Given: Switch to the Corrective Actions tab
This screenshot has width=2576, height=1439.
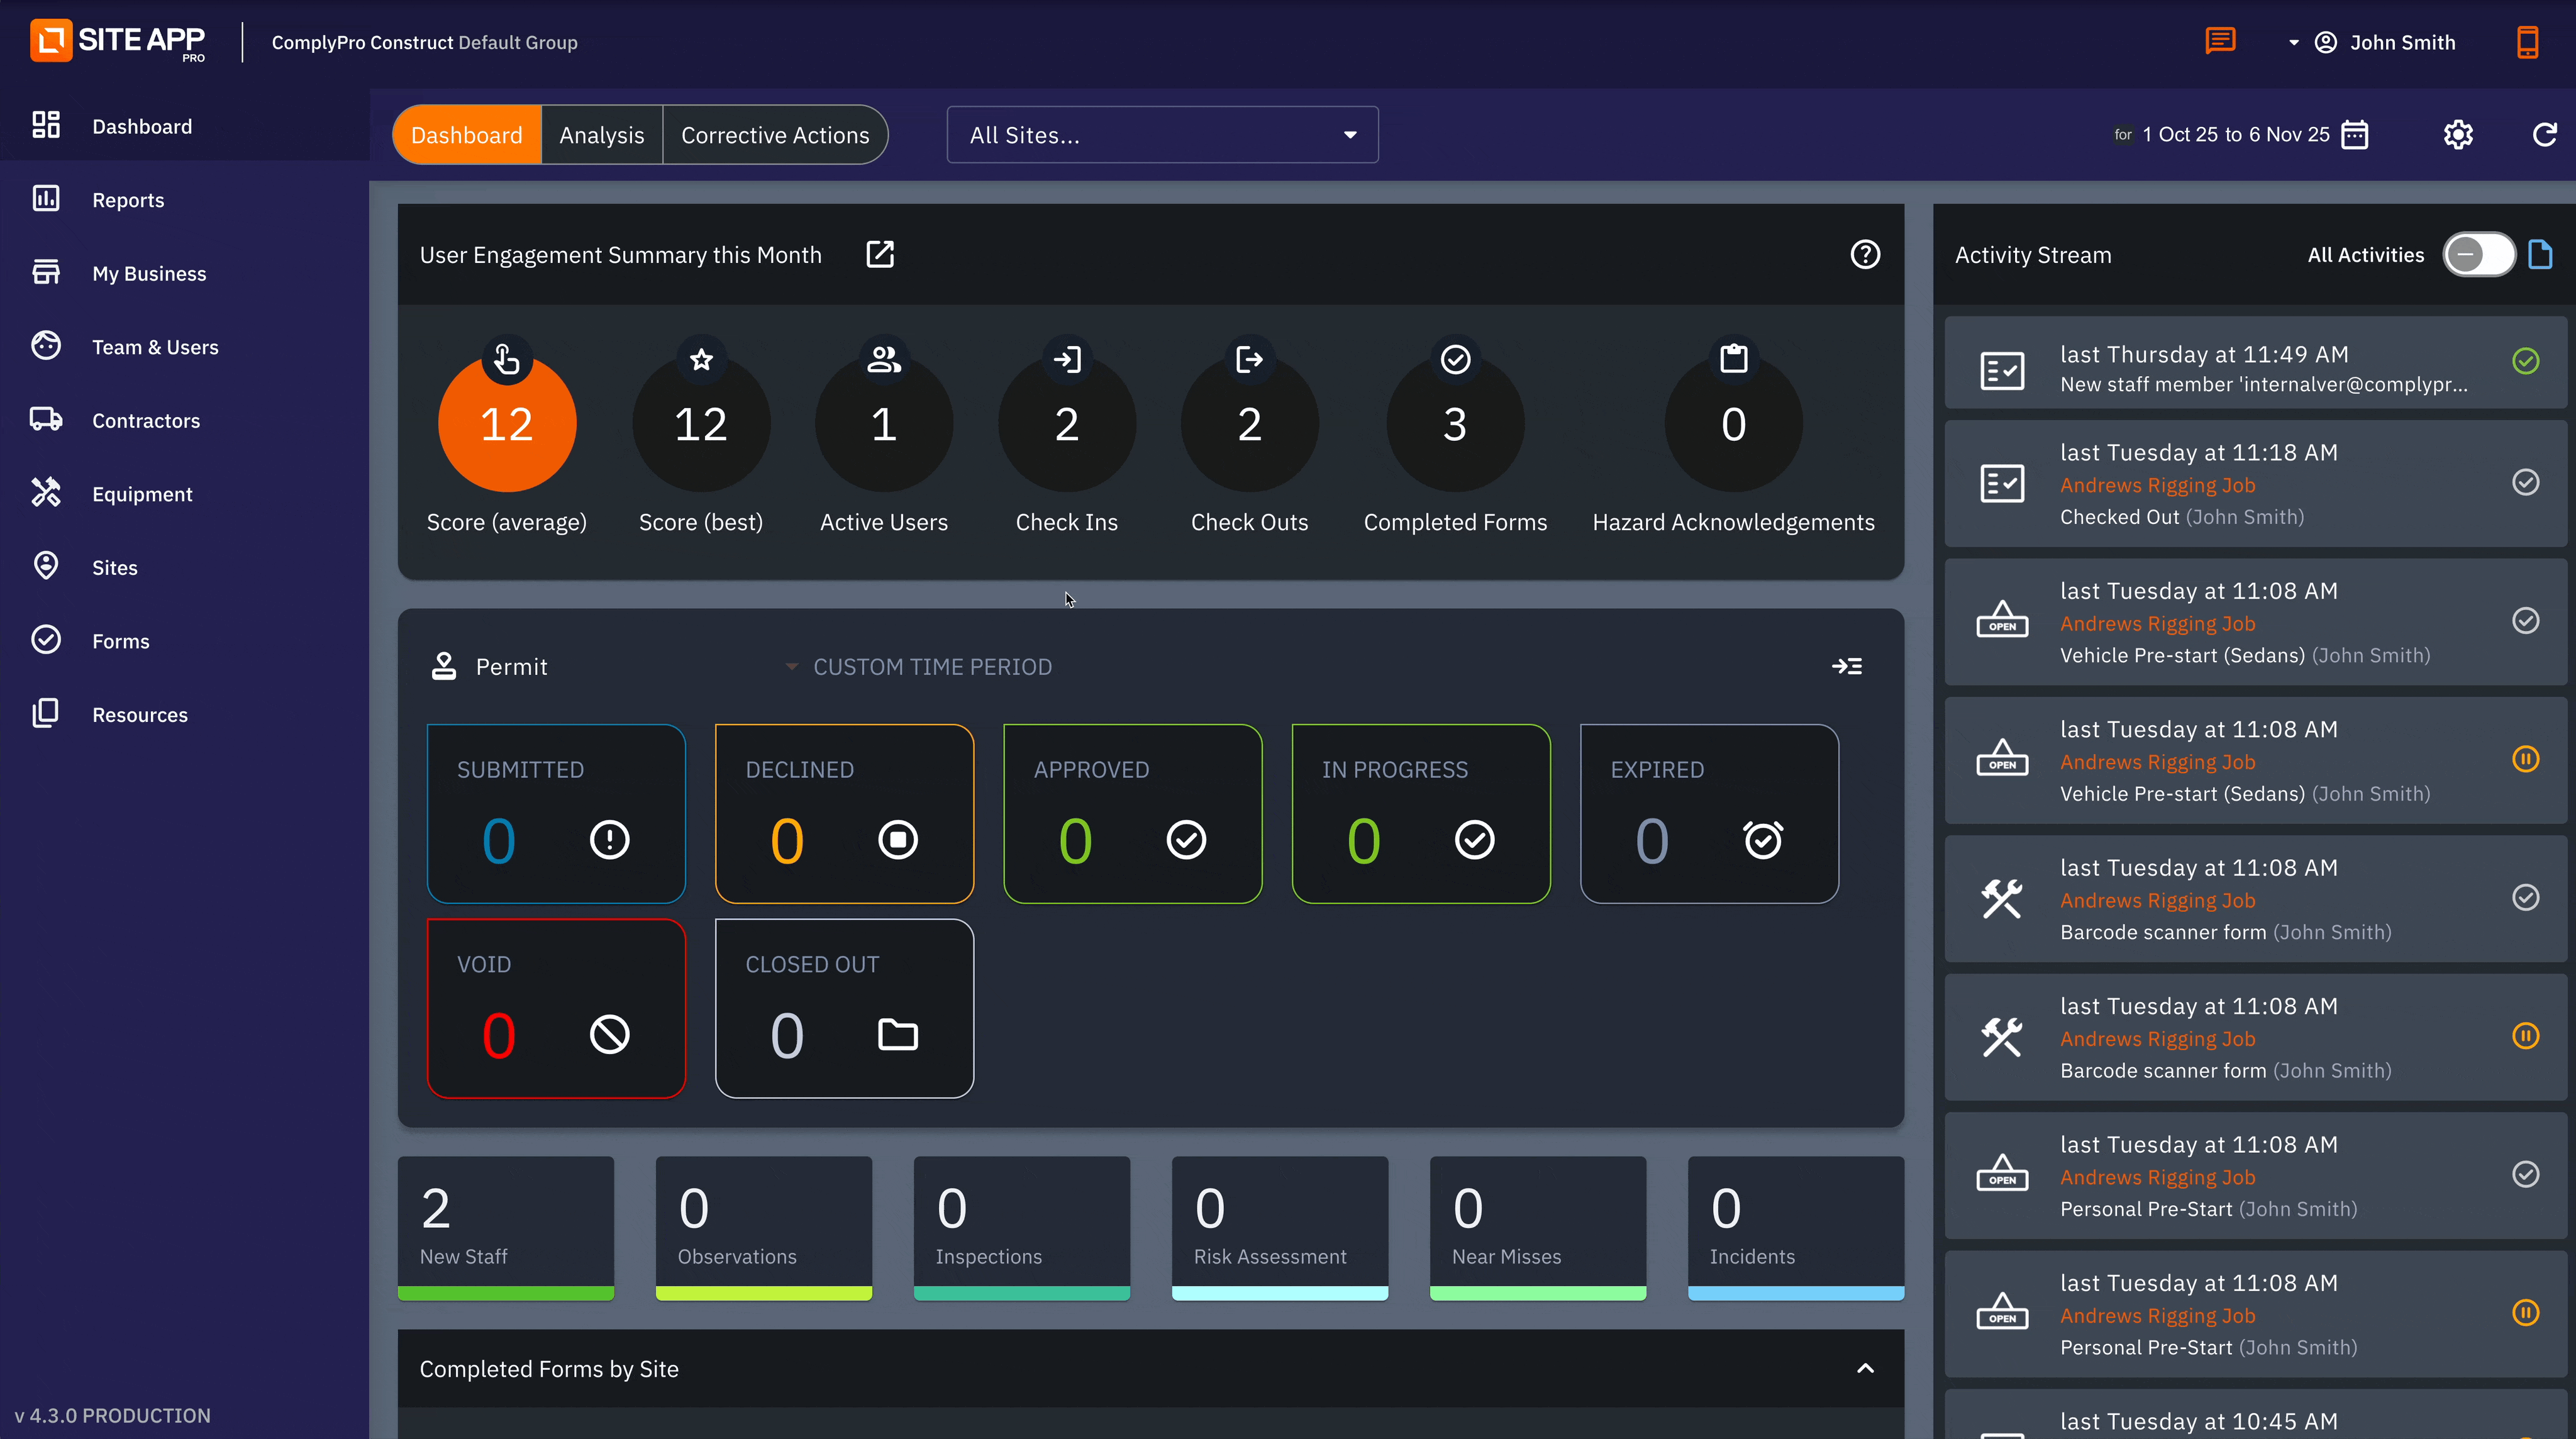Looking at the screenshot, I should click(x=775, y=135).
